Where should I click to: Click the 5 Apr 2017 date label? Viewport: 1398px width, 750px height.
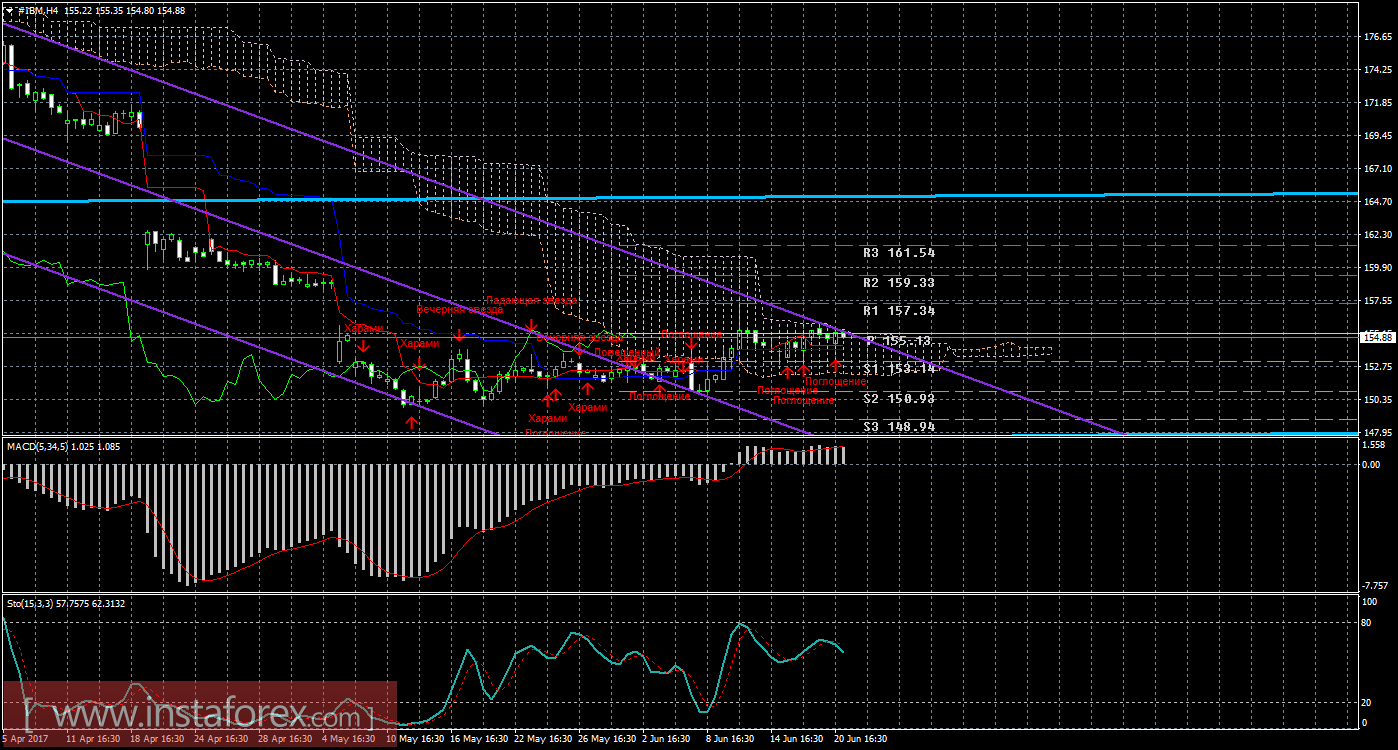point(25,739)
